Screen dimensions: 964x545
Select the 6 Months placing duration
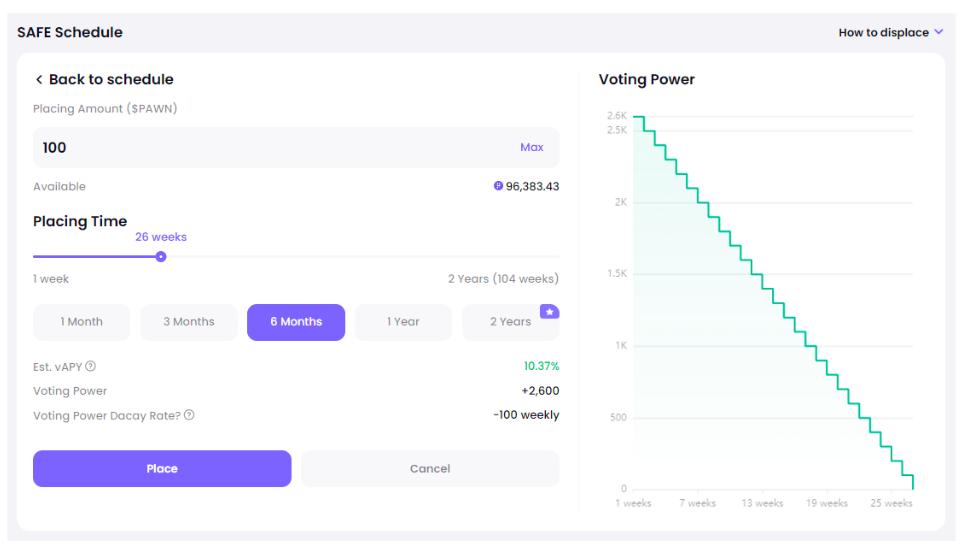296,322
